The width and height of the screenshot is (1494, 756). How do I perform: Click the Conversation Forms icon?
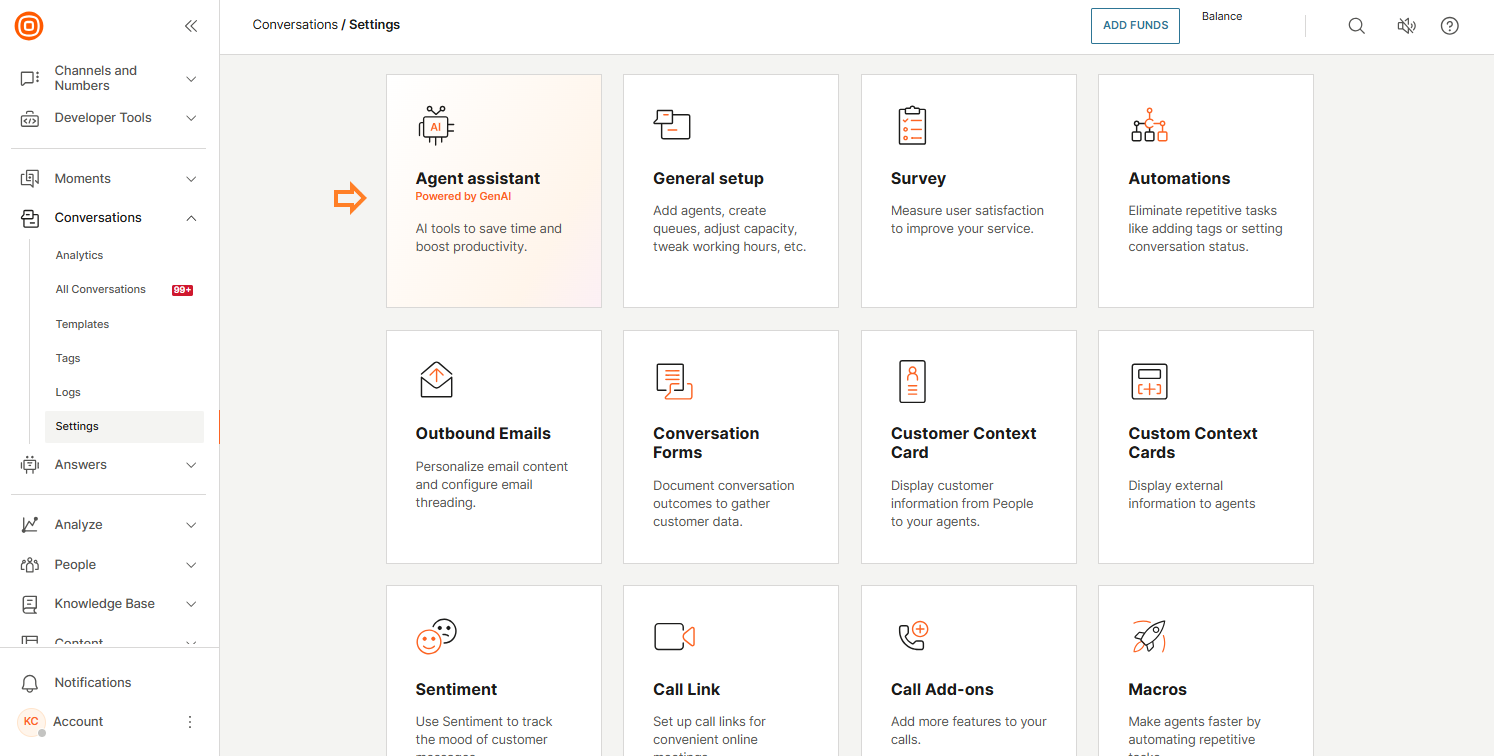pyautogui.click(x=674, y=381)
